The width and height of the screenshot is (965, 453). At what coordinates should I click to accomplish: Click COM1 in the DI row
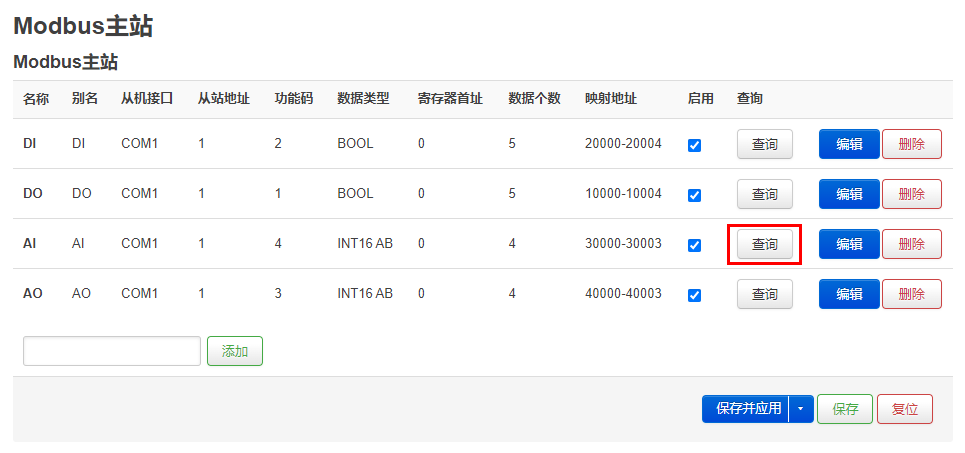140,144
